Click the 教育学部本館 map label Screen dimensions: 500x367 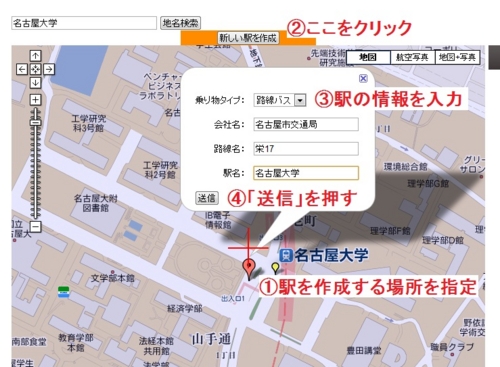[76, 343]
